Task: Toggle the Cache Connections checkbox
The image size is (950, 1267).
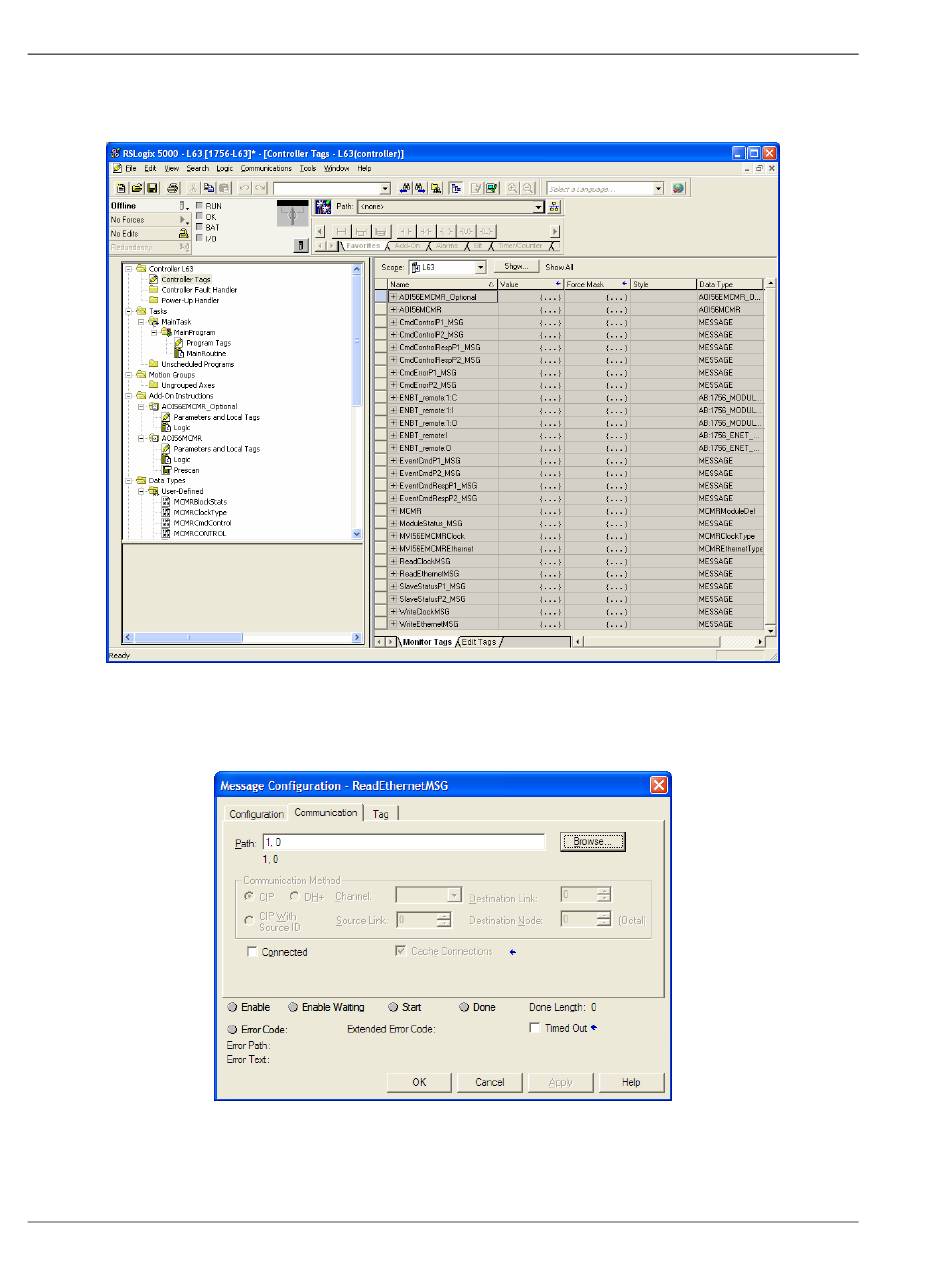Action: pos(400,952)
